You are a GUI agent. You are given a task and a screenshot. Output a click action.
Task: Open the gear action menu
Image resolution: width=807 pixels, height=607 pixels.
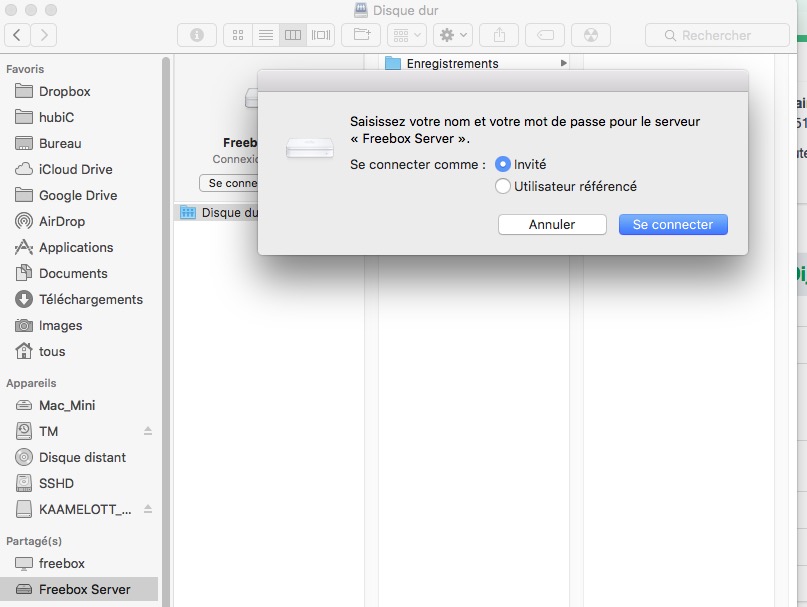453,35
